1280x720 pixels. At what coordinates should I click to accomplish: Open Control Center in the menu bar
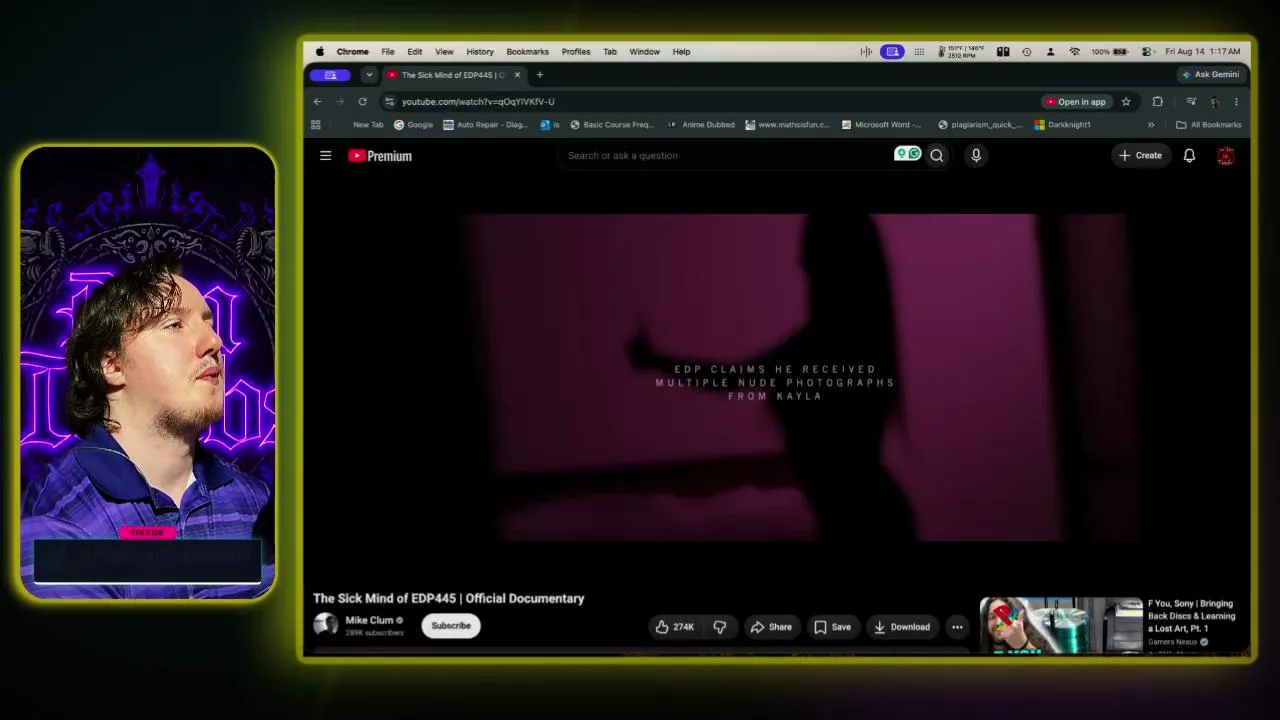coord(1147,51)
